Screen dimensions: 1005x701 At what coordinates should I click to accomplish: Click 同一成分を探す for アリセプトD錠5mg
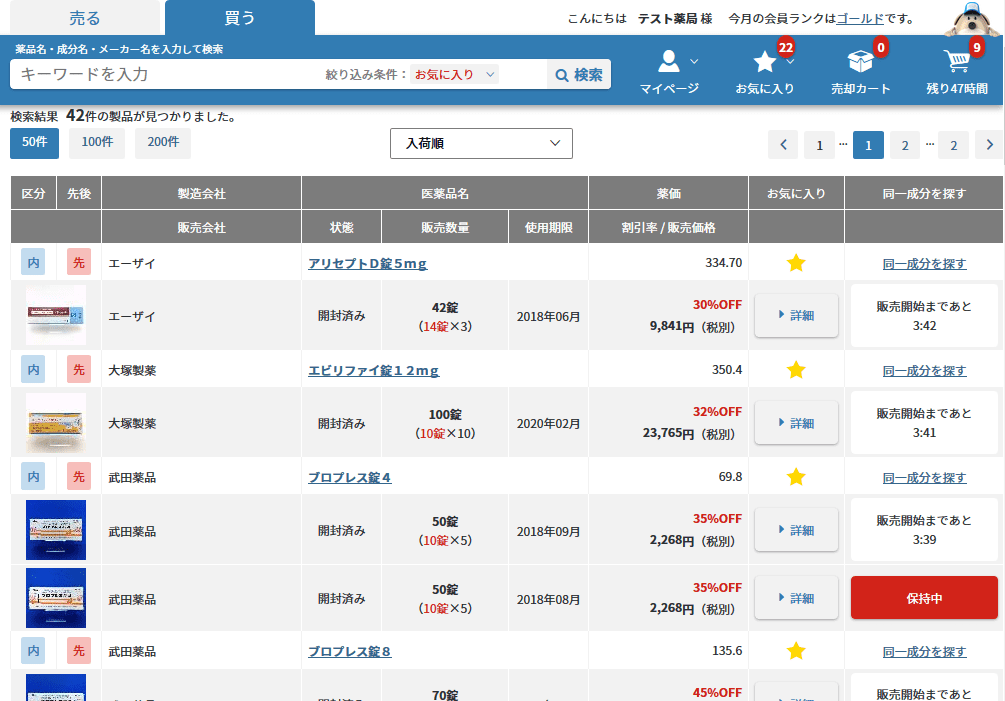click(x=924, y=263)
